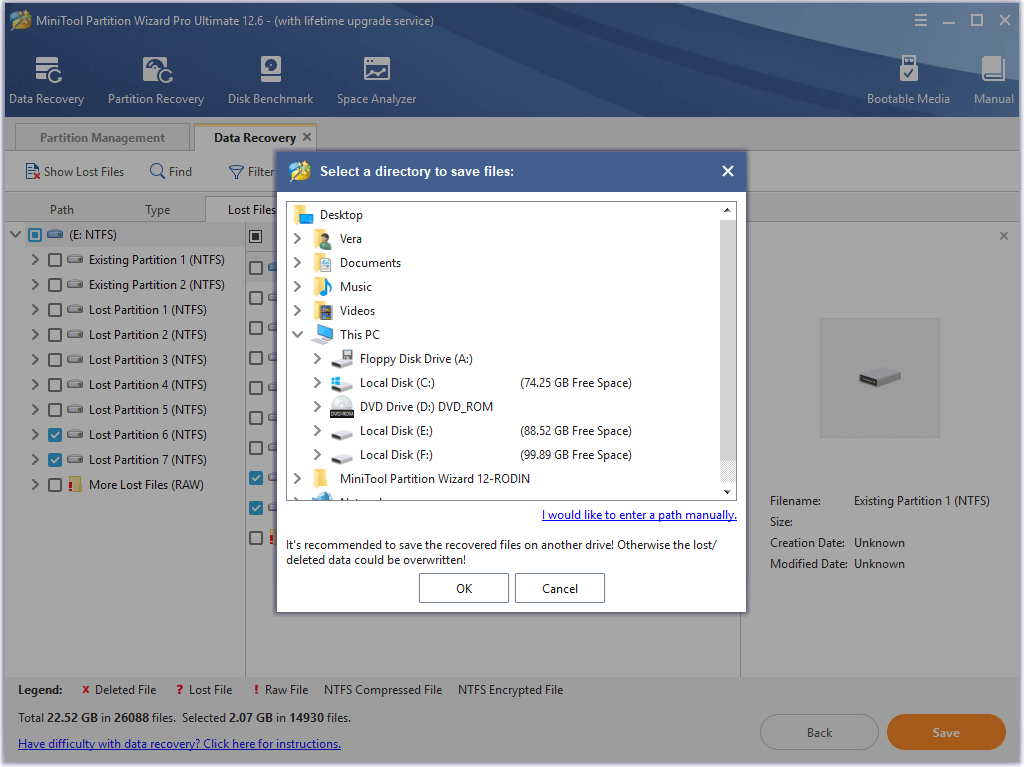This screenshot has width=1025, height=767.
Task: Expand More Lost Files (RAW) node
Action: click(35, 485)
